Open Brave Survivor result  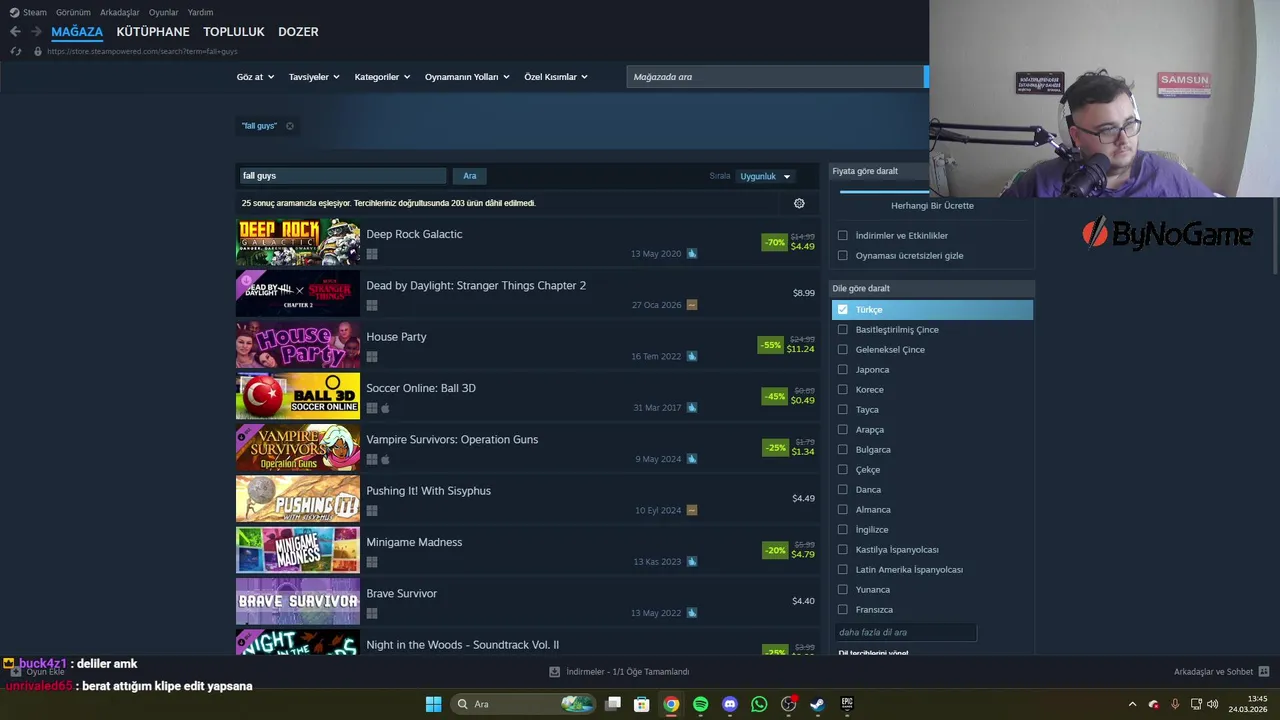click(528, 601)
